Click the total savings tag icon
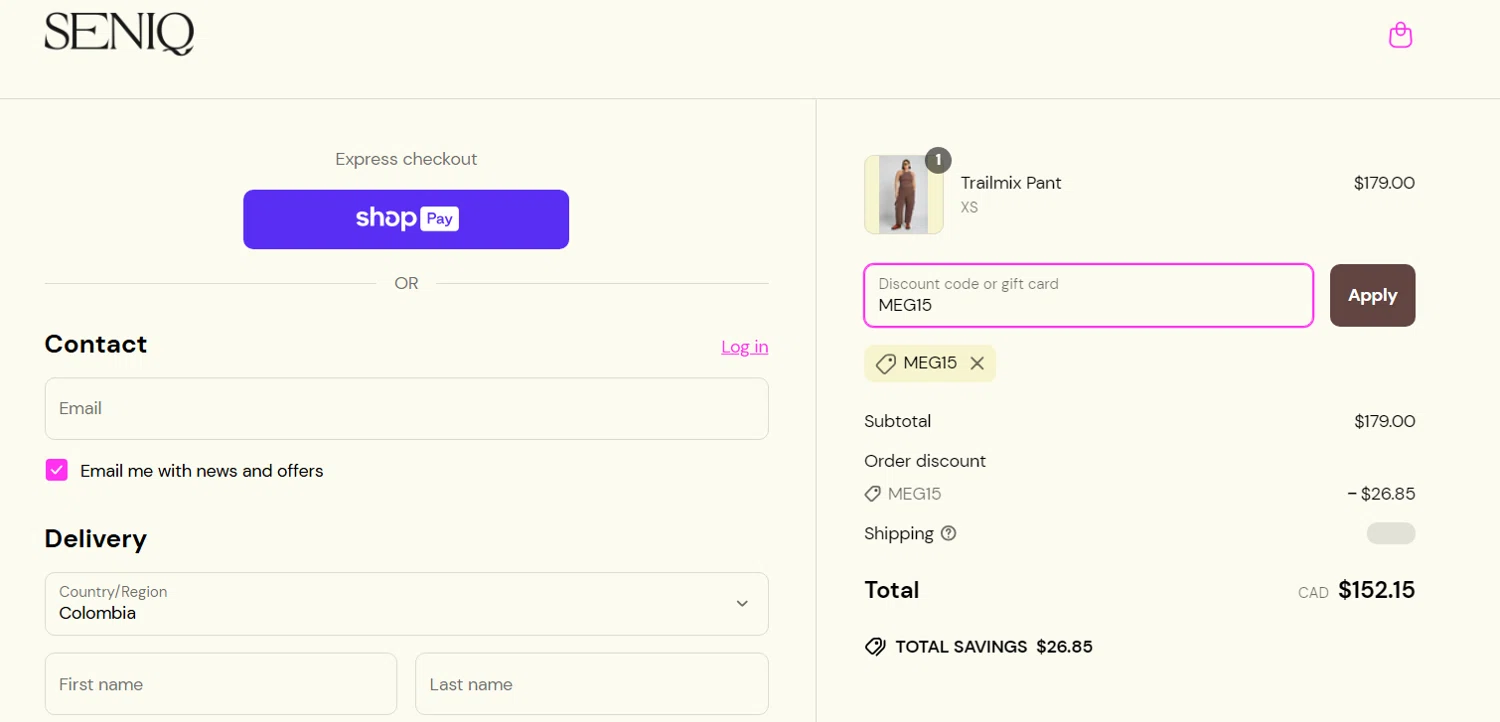 [875, 647]
